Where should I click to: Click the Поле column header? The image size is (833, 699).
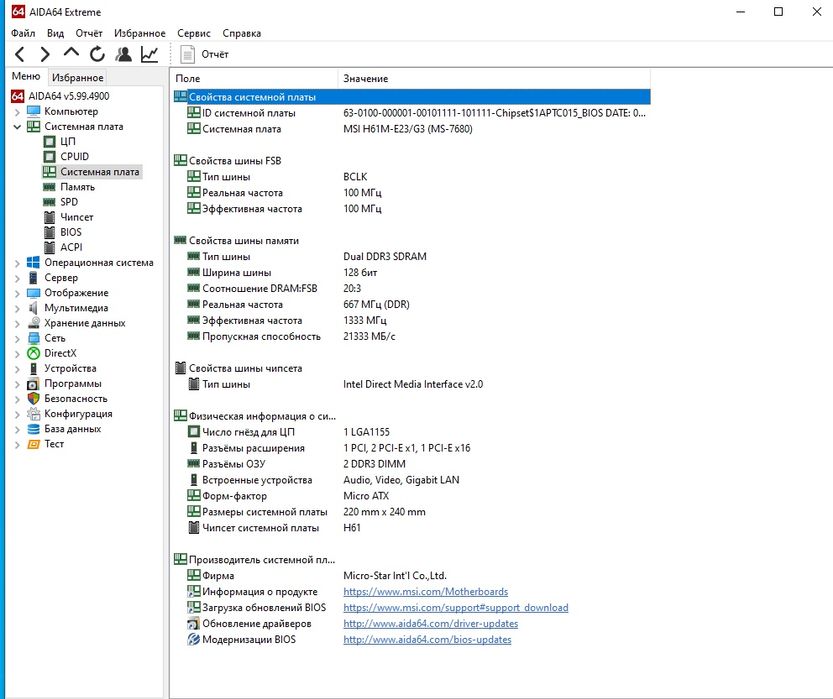click(x=254, y=79)
